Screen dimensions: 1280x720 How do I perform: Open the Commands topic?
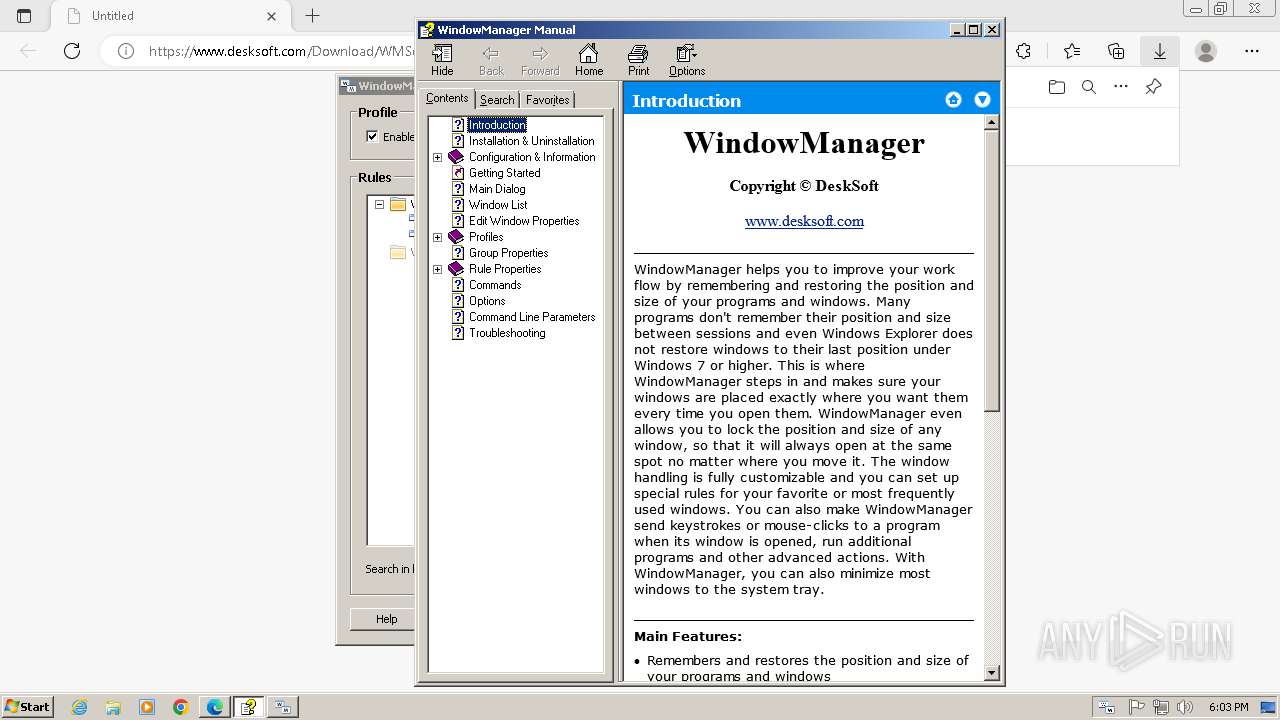tap(495, 285)
